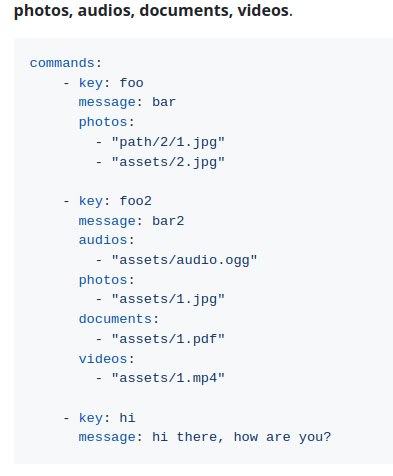
Task: Click the first 'key' property with value foo
Action: click(91, 83)
